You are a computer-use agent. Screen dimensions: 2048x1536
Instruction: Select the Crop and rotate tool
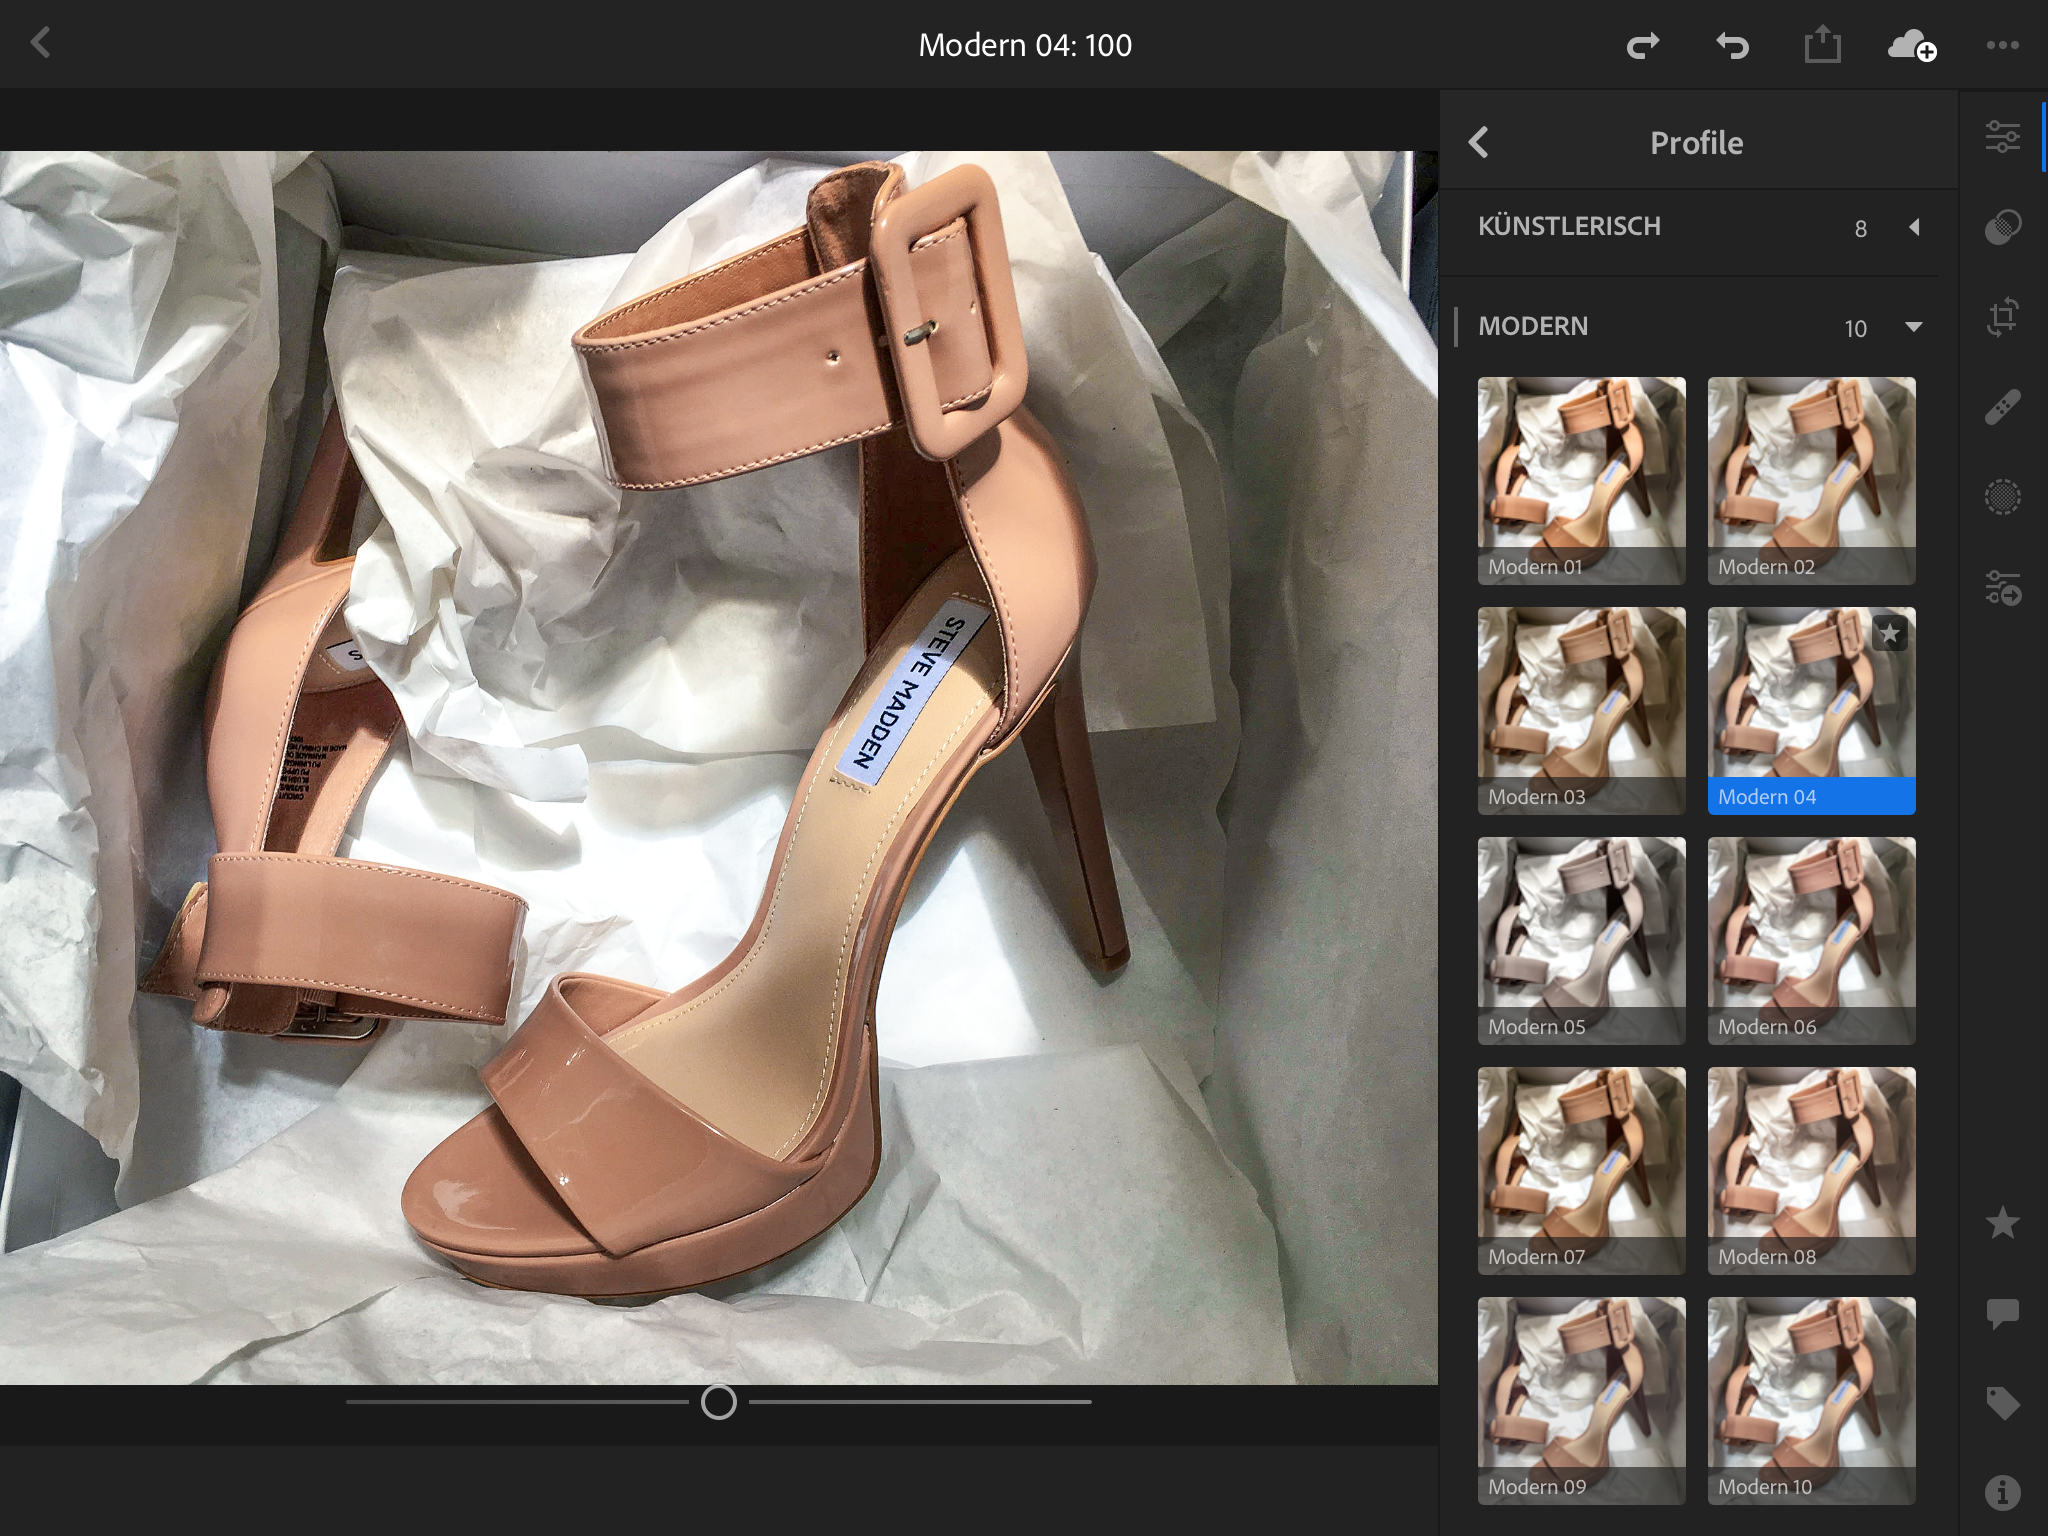2002,317
